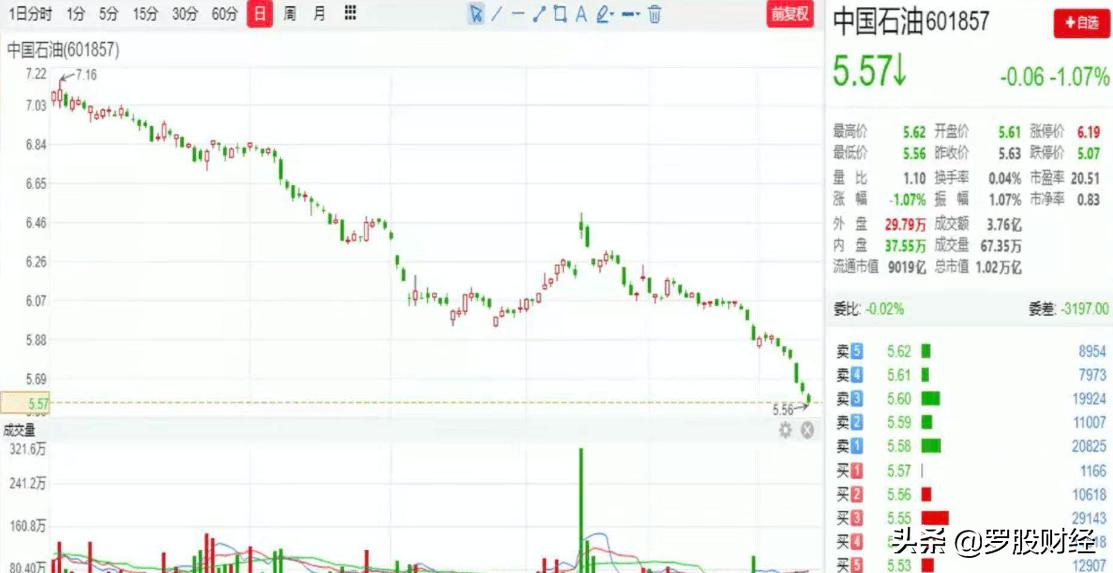Image resolution: width=1113 pixels, height=573 pixels.
Task: Switch to 60分 chart period
Action: point(224,13)
